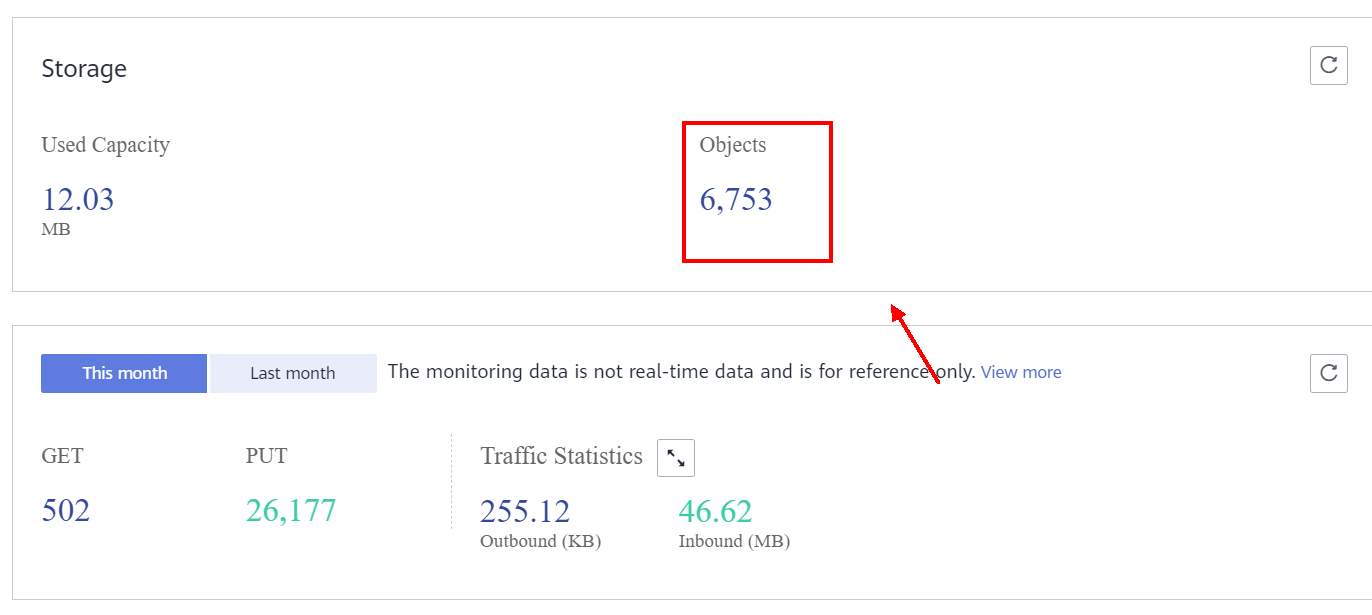Screen dimensions: 1372x615
Task: Select the PUT request count 26,177
Action: [x=291, y=511]
